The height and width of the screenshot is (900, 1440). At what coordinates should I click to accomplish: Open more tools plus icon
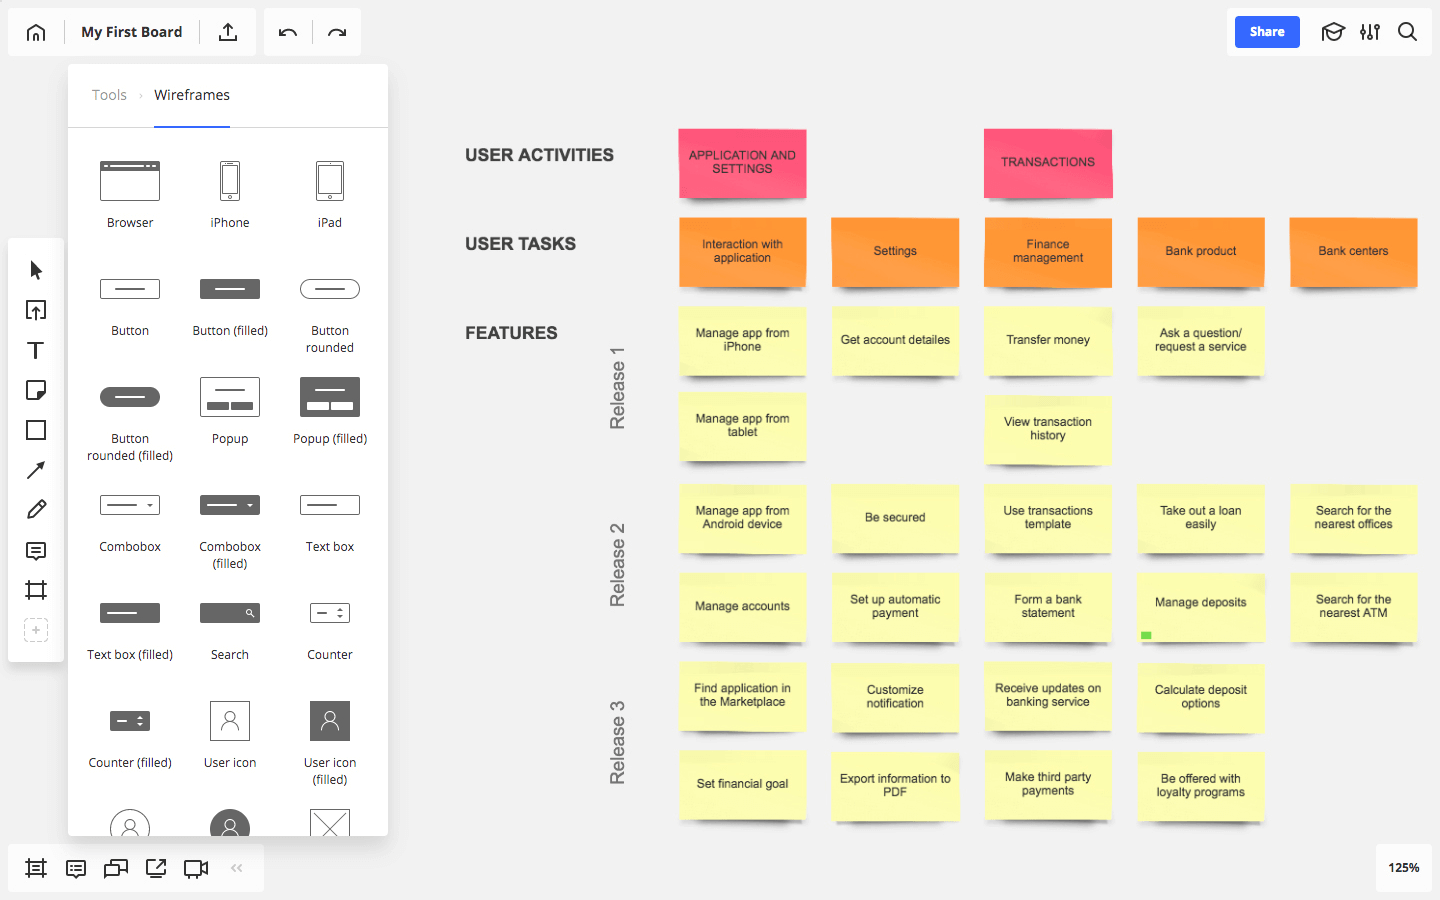[36, 630]
